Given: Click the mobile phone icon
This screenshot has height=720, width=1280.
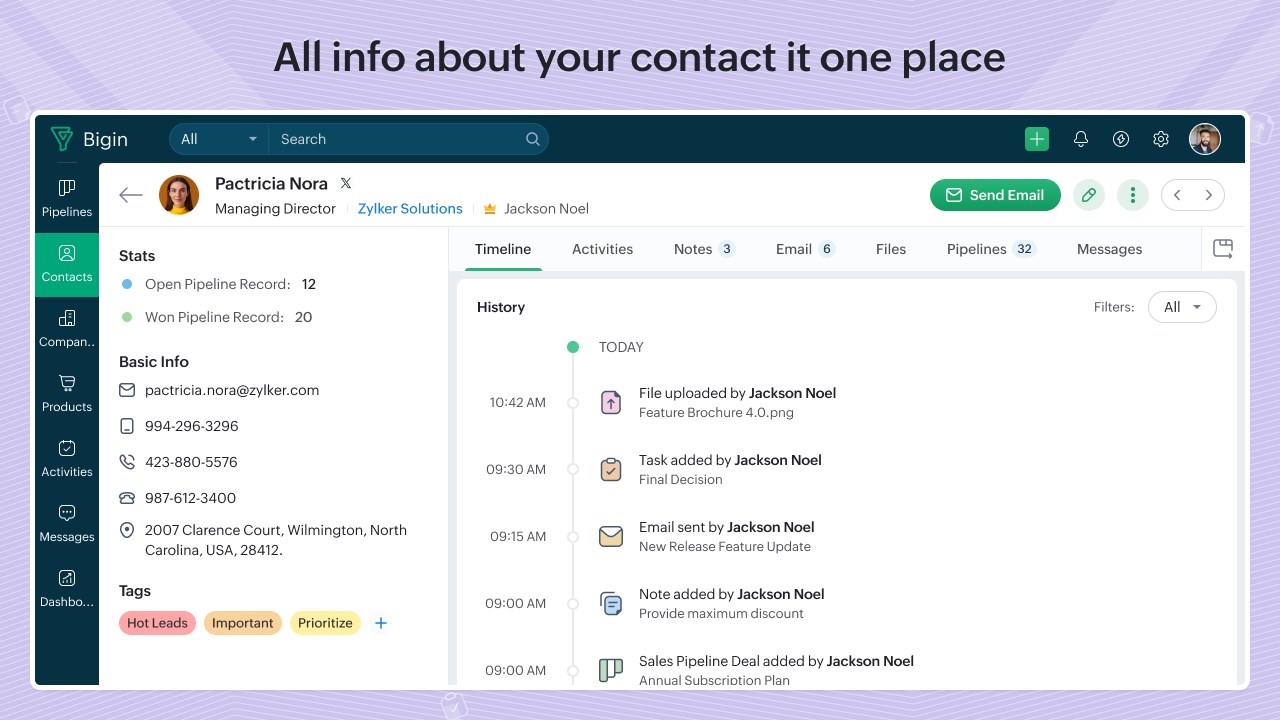Looking at the screenshot, I should coord(127,426).
